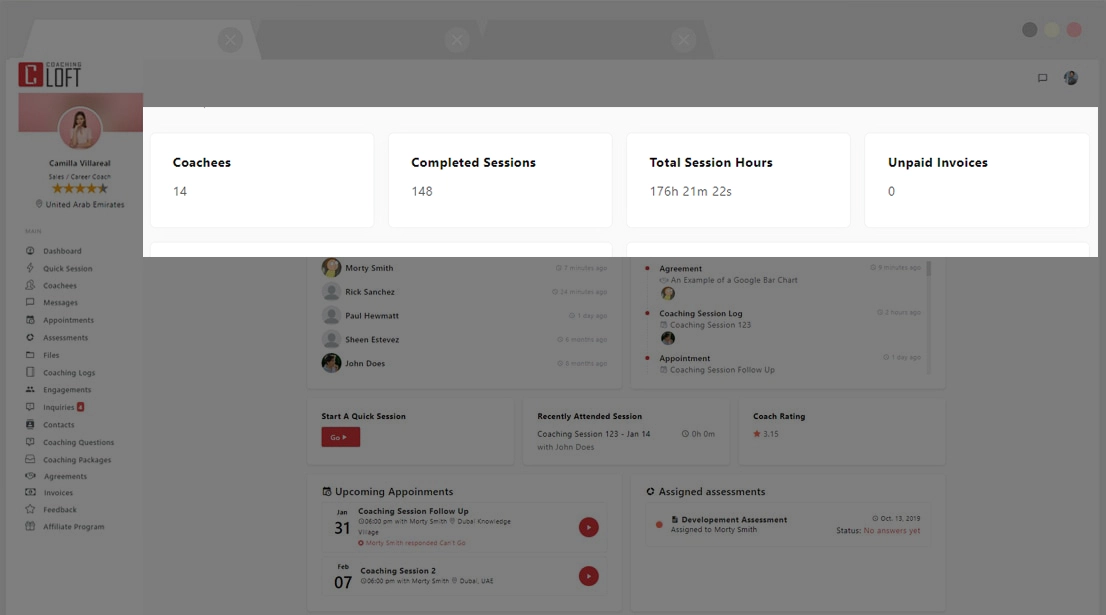Open the Invoices icon in the sidebar
This screenshot has width=1106, height=615.
[33, 493]
